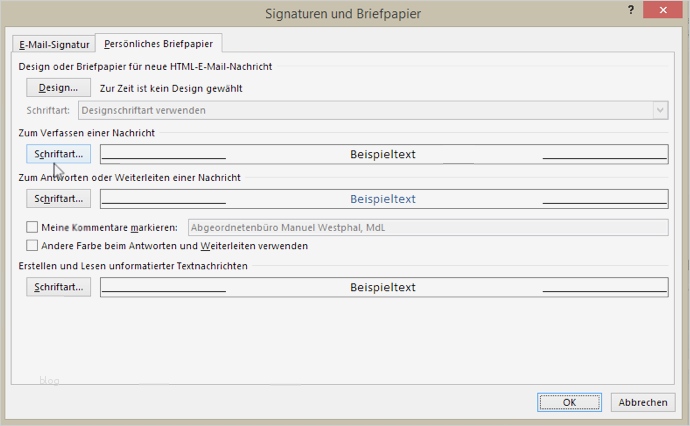The width and height of the screenshot is (690, 426).
Task: Confirm the dialog with OK
Action: point(569,402)
